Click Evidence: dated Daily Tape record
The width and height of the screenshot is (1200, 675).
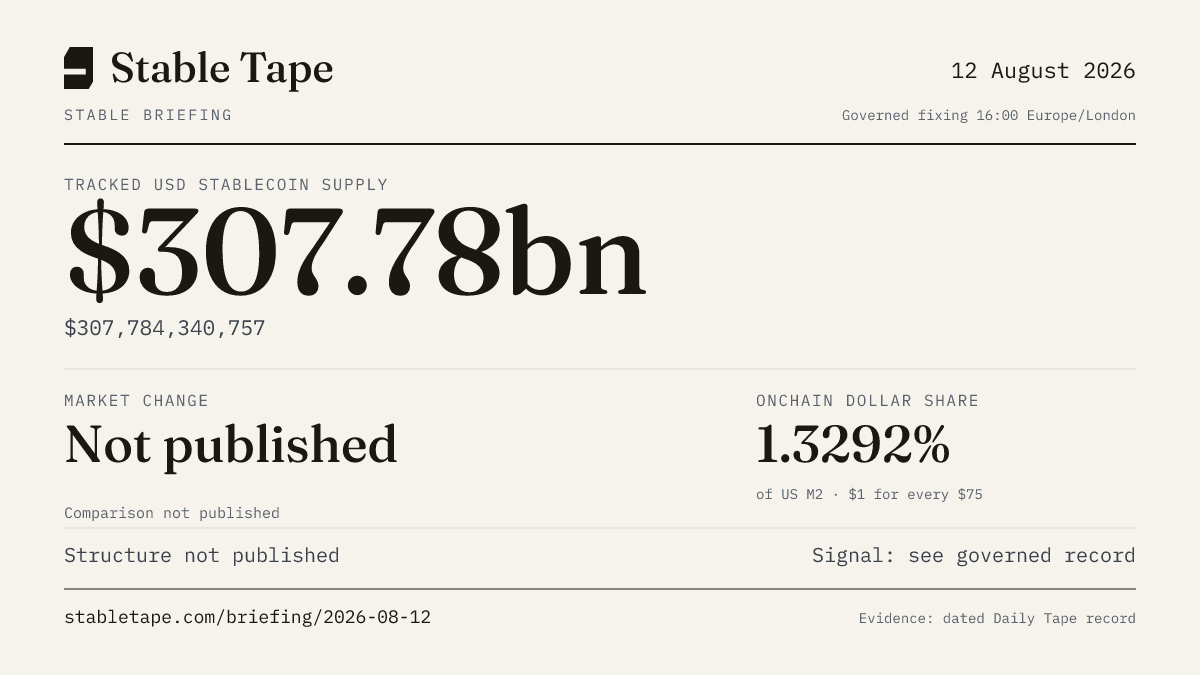click(997, 618)
